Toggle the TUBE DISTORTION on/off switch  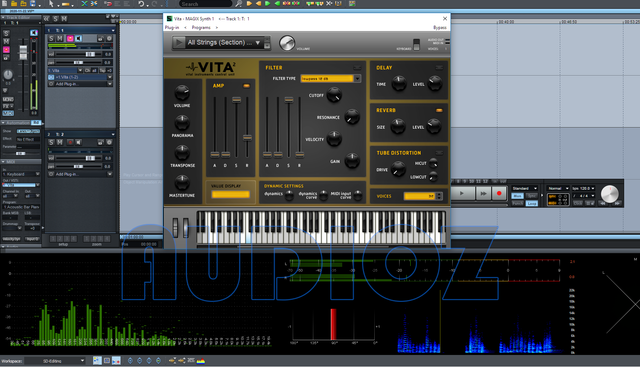[439, 153]
